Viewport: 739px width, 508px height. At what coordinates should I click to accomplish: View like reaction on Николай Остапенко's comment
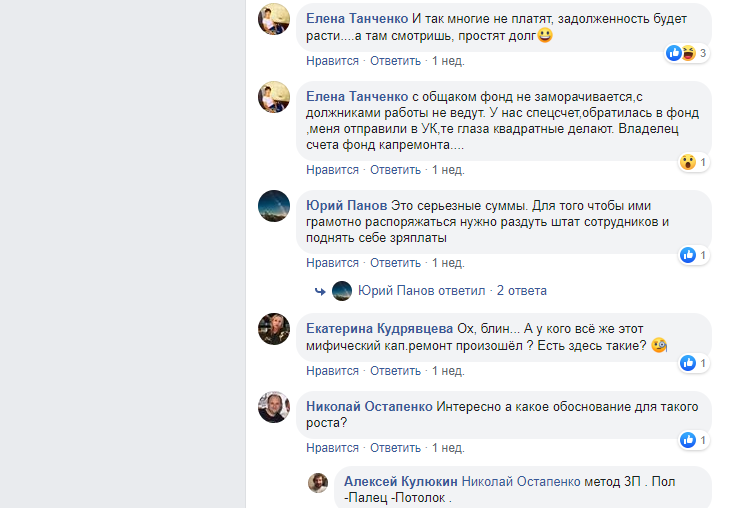(688, 439)
